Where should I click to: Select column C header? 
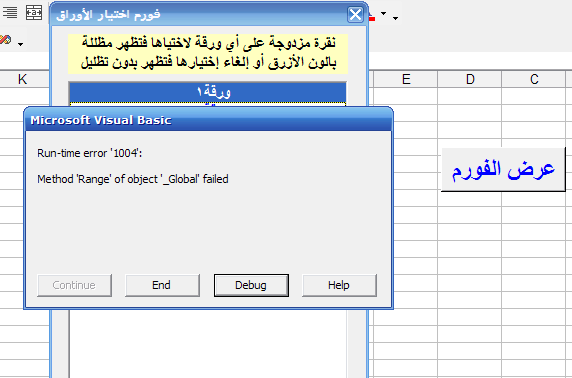click(x=534, y=79)
